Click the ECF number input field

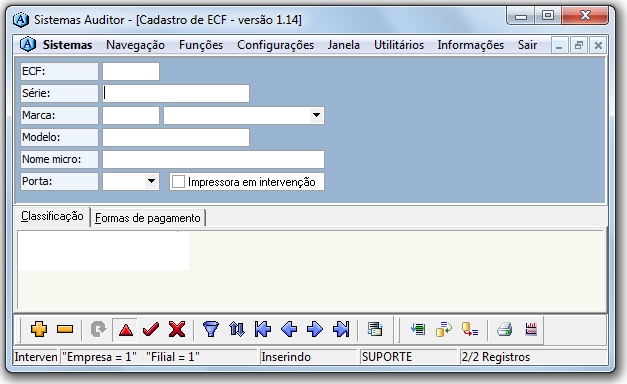(x=131, y=71)
